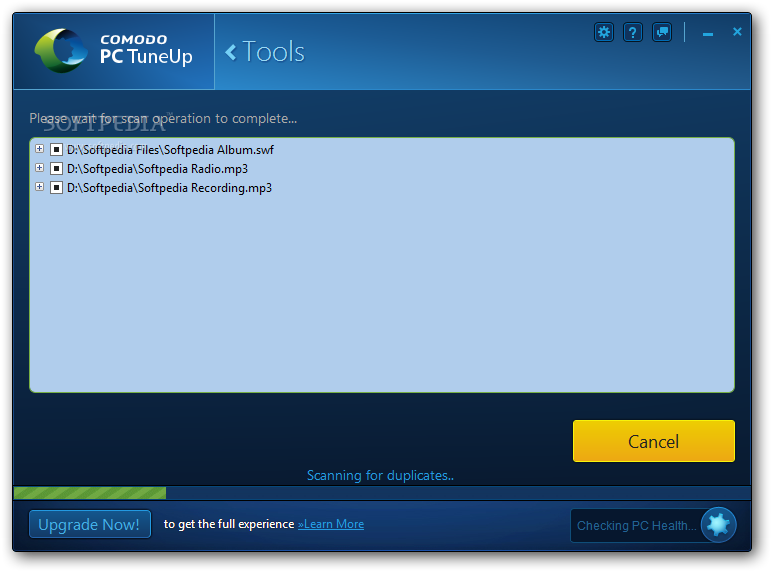Close the PC TuneUp window
772x572 pixels.
tap(737, 32)
